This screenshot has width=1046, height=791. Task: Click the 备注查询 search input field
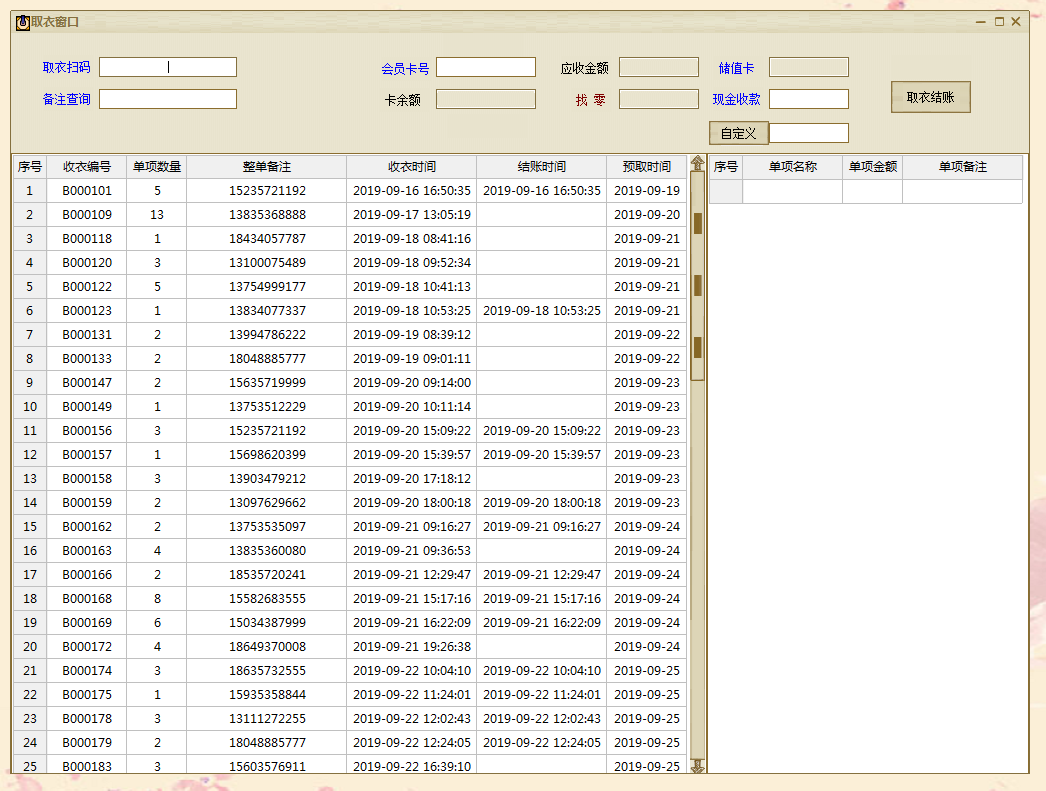point(168,99)
